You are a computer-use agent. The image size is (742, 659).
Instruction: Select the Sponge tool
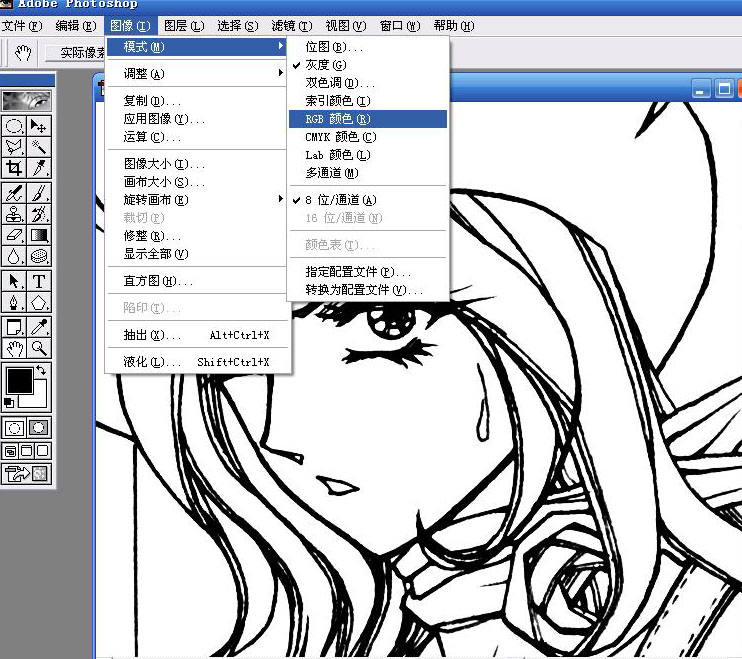click(39, 256)
